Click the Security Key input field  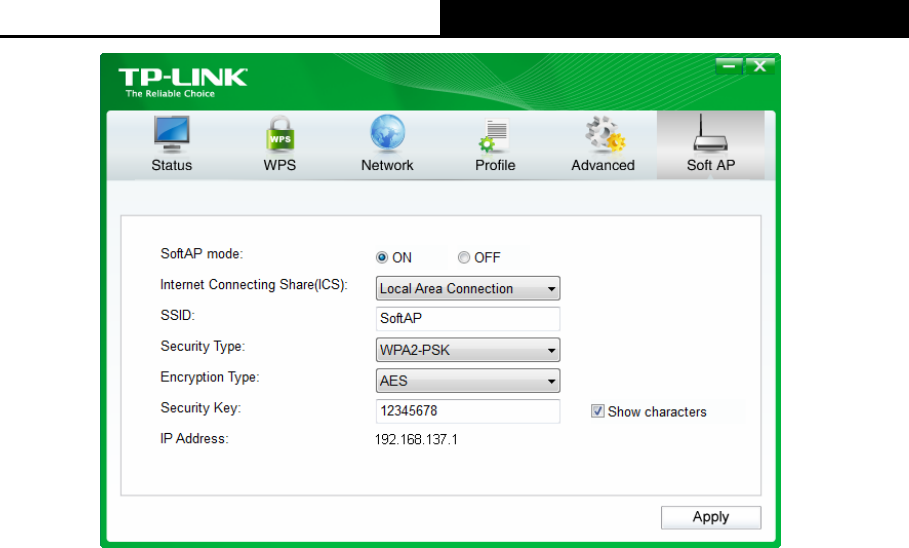point(468,411)
